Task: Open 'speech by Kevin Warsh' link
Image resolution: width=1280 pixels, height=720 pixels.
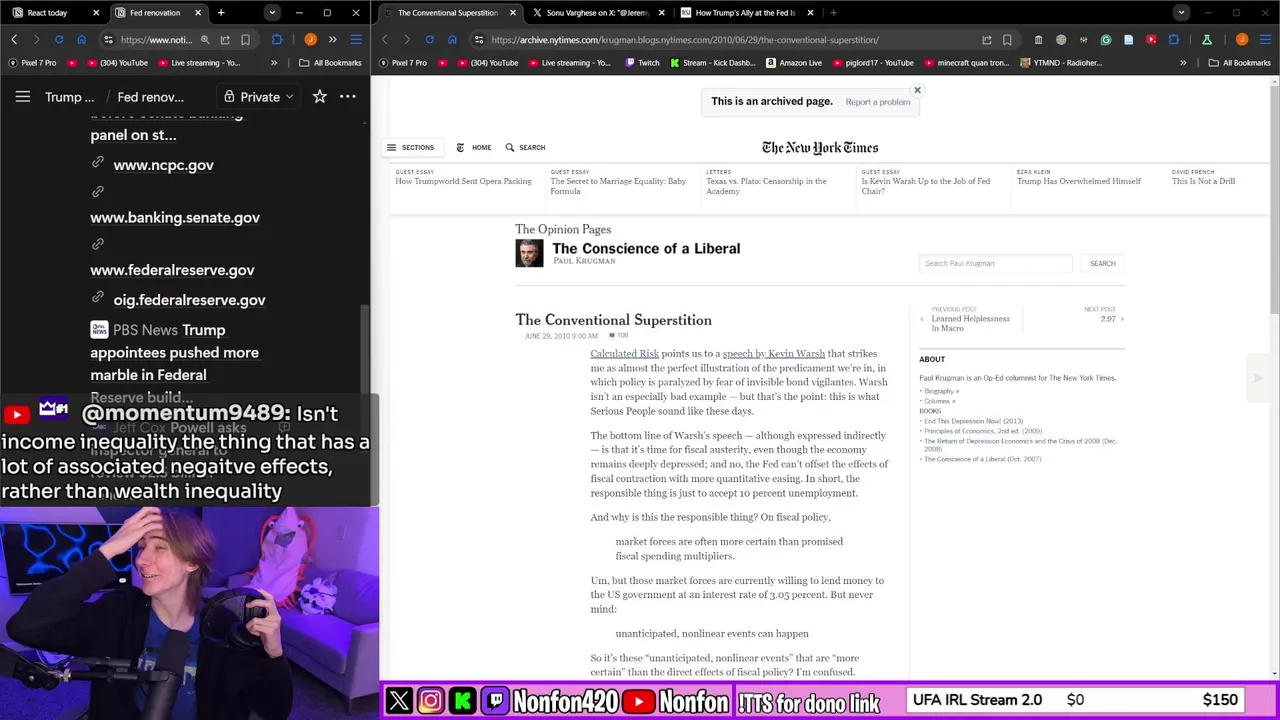Action: [773, 354]
